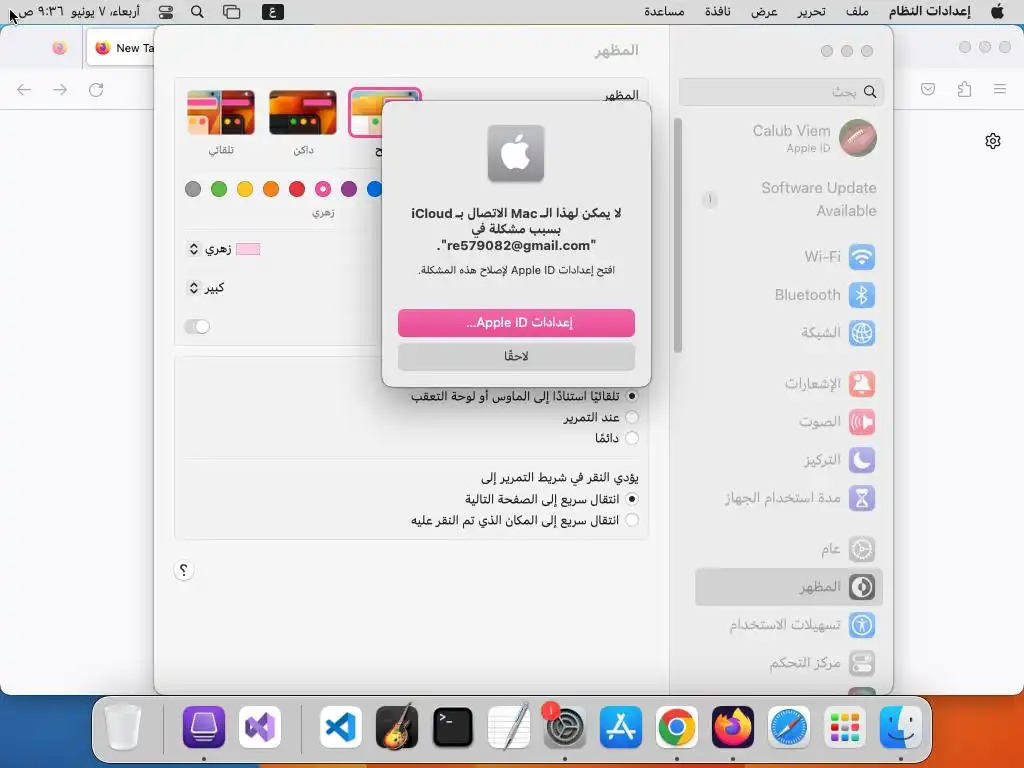Viewport: 1024px width, 768px height.
Task: Open the مساعدة menu
Action: pyautogui.click(x=664, y=12)
